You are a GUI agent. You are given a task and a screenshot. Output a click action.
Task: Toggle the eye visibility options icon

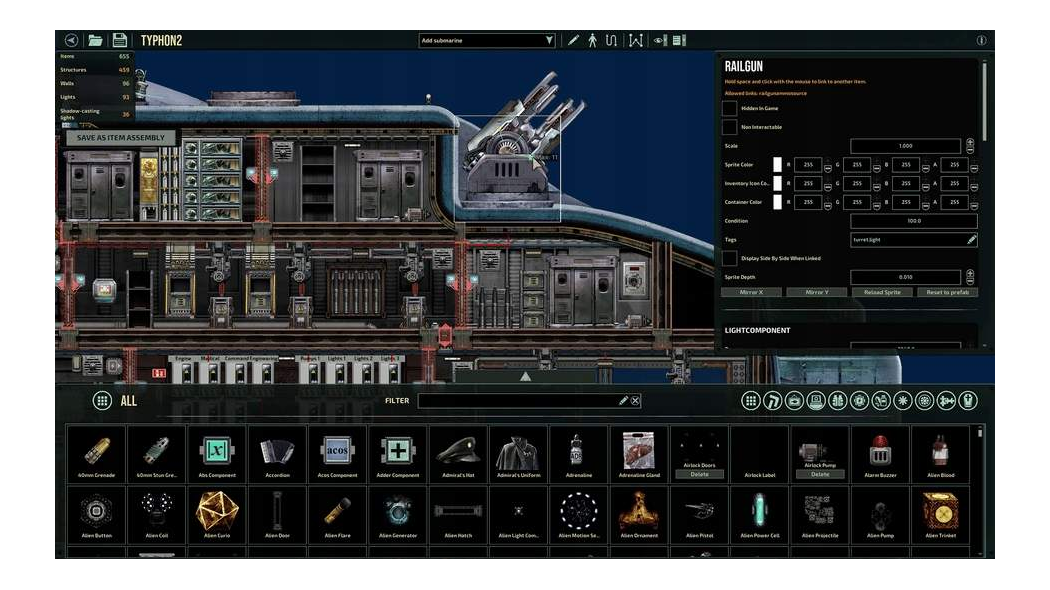coord(660,40)
